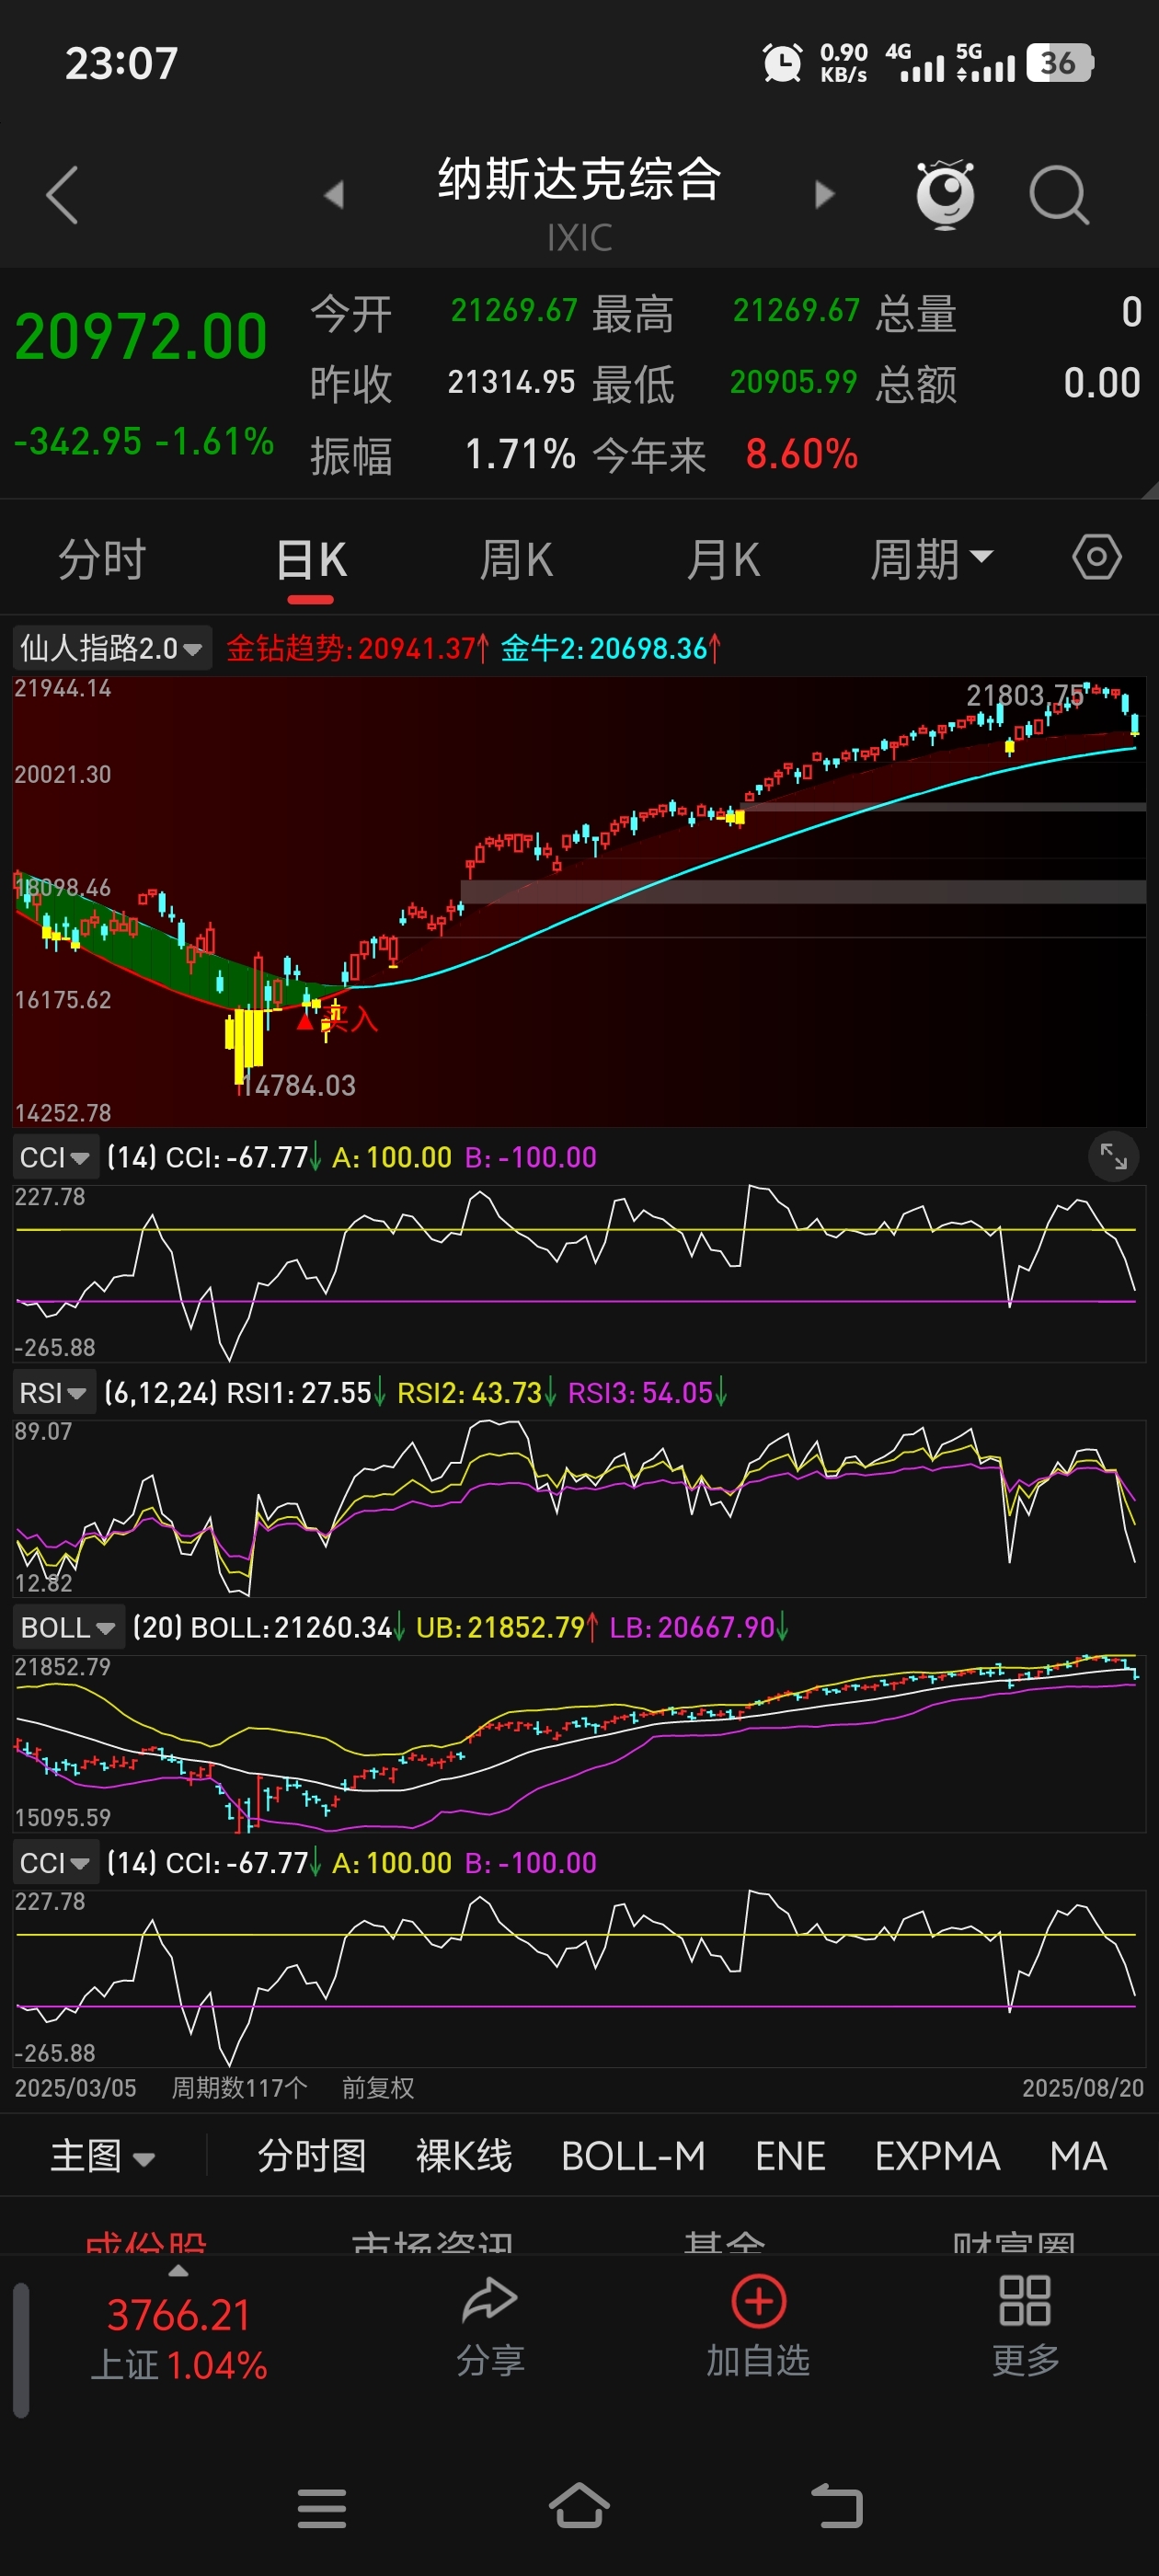The image size is (1159, 2576).
Task: Tap the 前复权 adjustment label
Action: (377, 2088)
